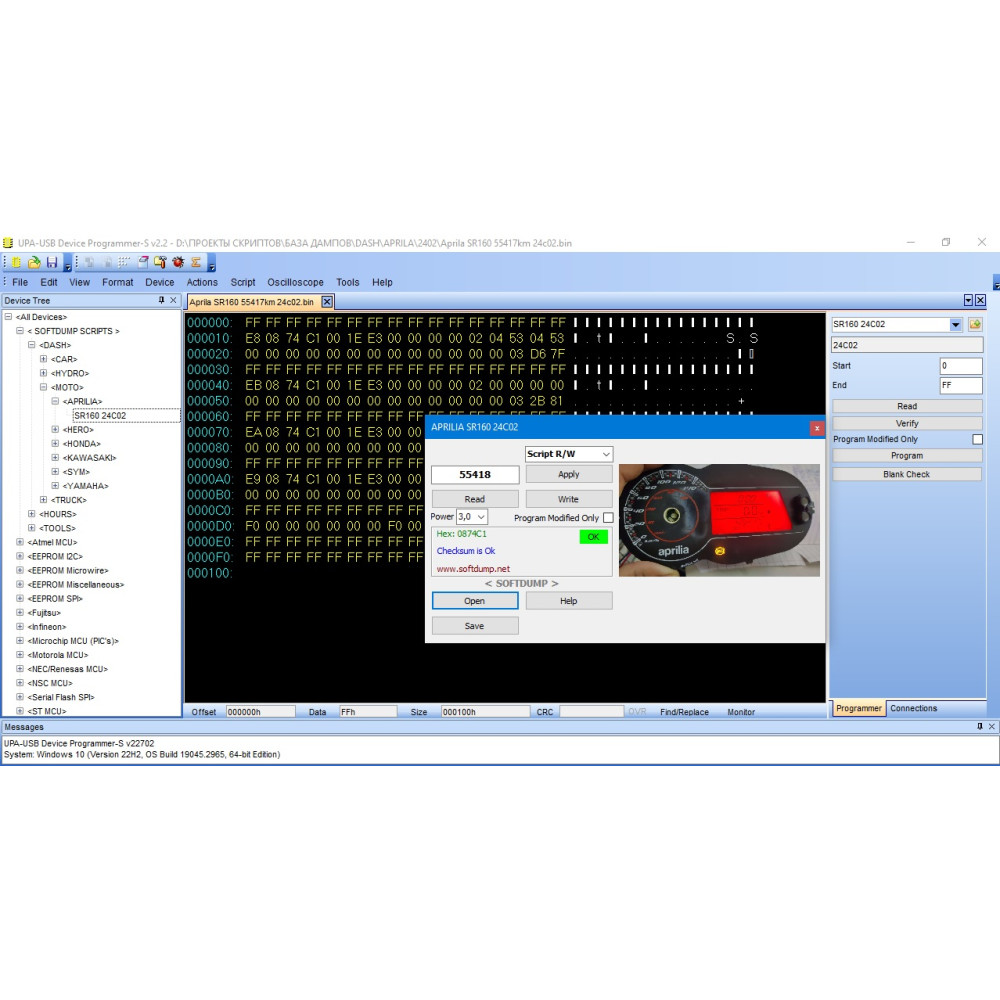Enable Program Modified Only in Programmer panel

977,439
